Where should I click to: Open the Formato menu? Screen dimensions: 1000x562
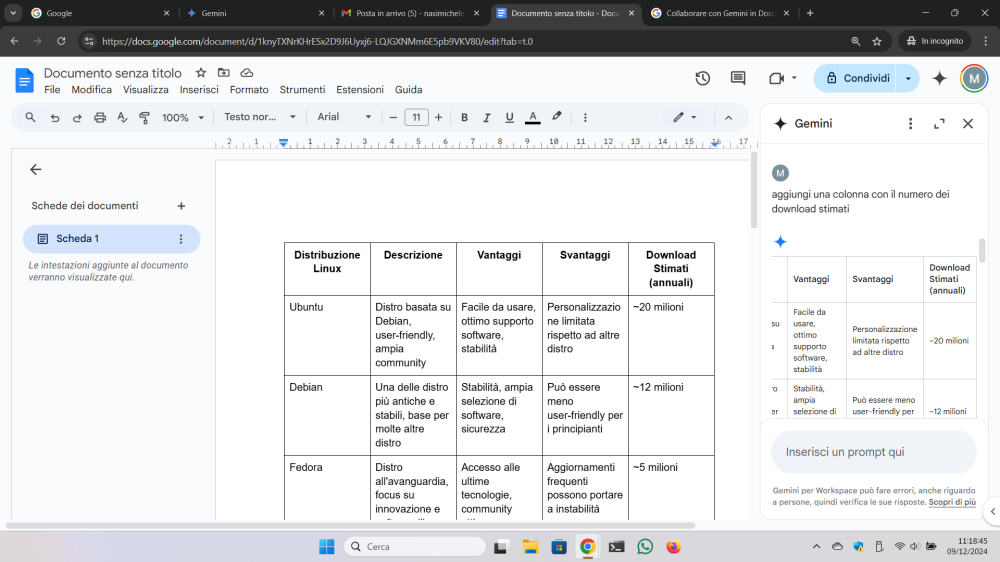click(x=249, y=90)
